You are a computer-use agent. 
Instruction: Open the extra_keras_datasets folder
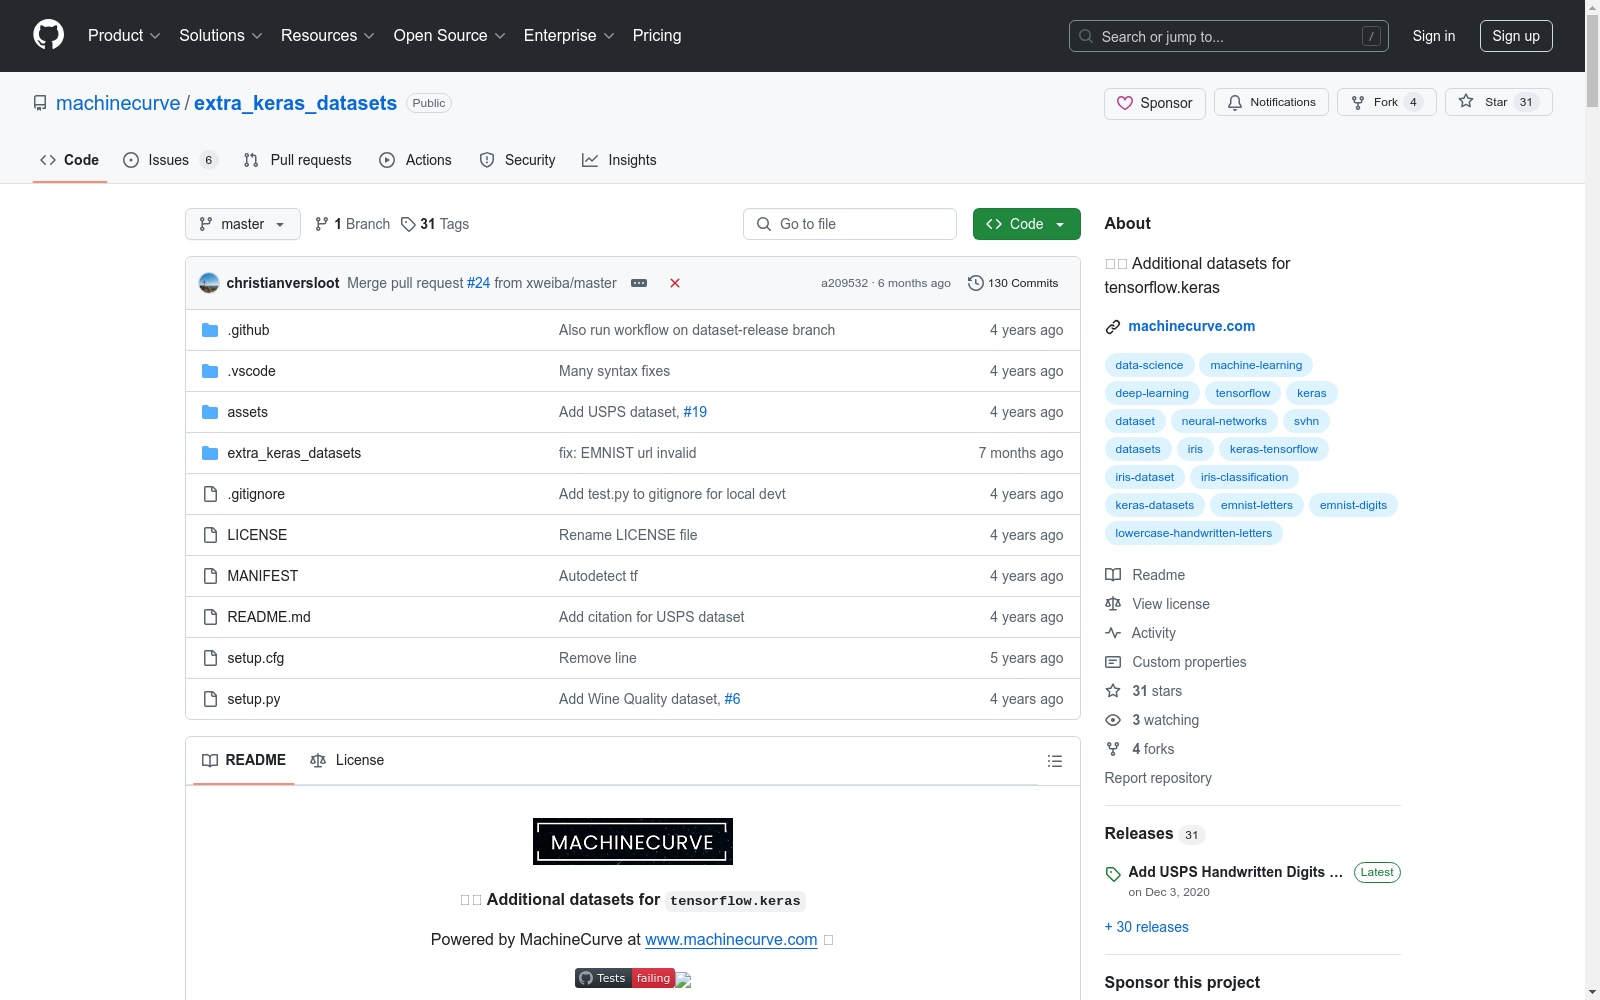(294, 453)
